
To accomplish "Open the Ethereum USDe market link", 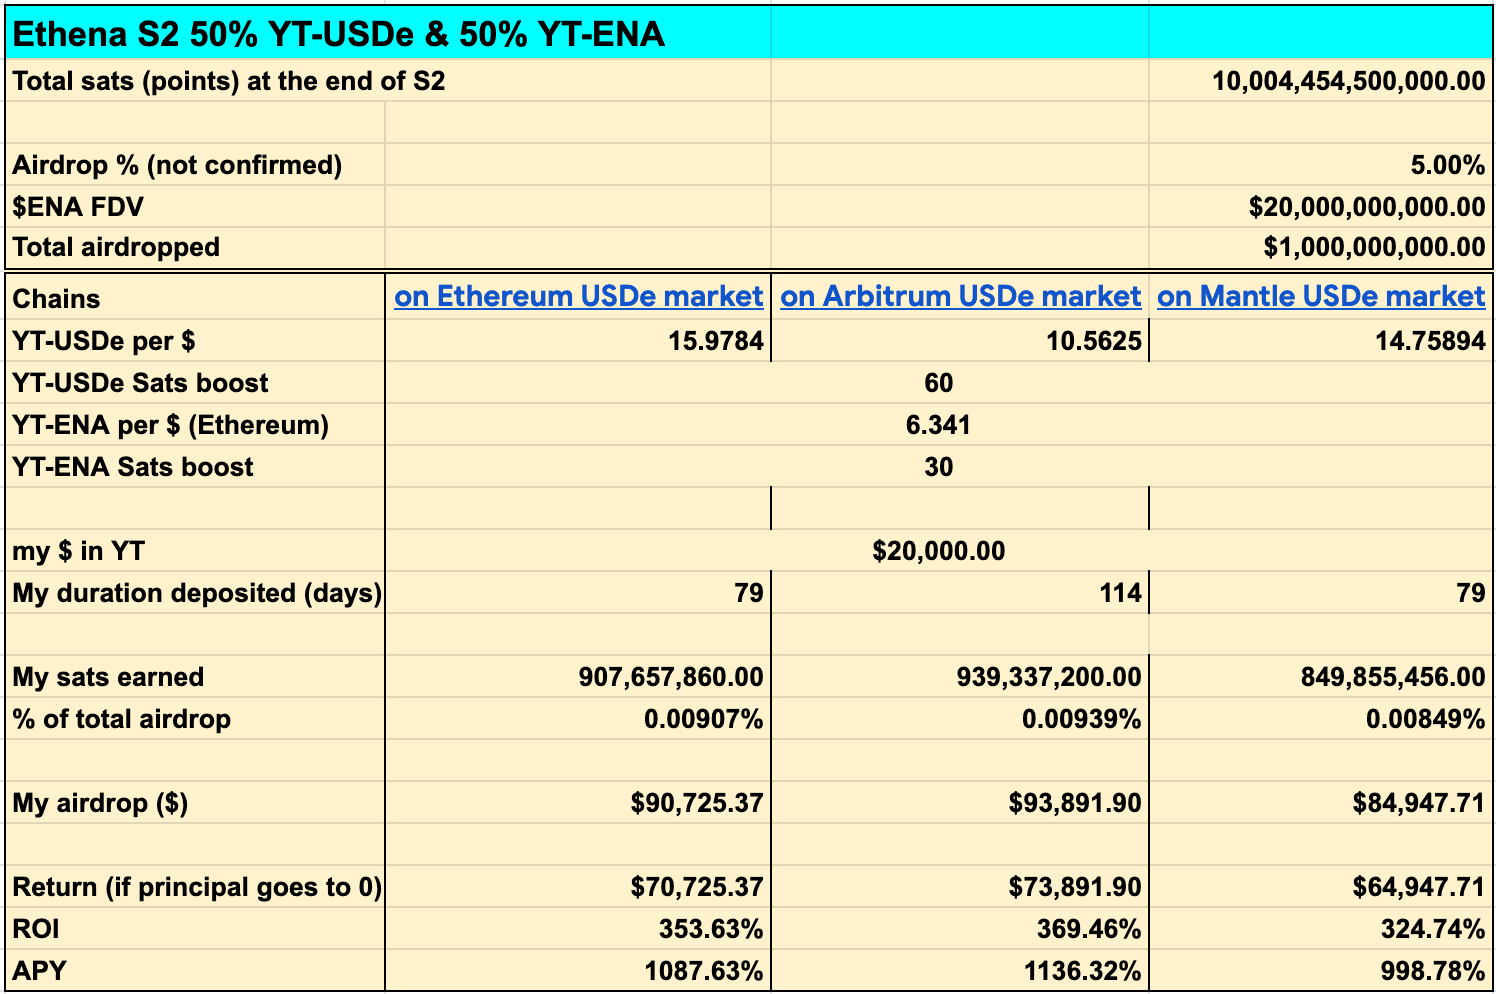I will 579,297.
